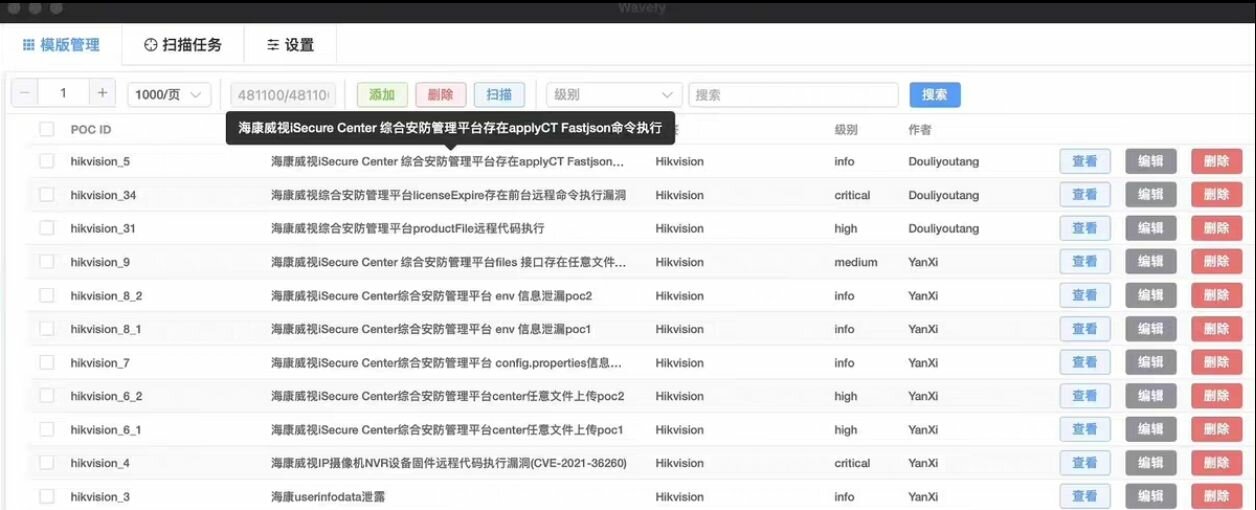Edit the hikvision_4 template
1256x510 pixels.
(1151, 463)
